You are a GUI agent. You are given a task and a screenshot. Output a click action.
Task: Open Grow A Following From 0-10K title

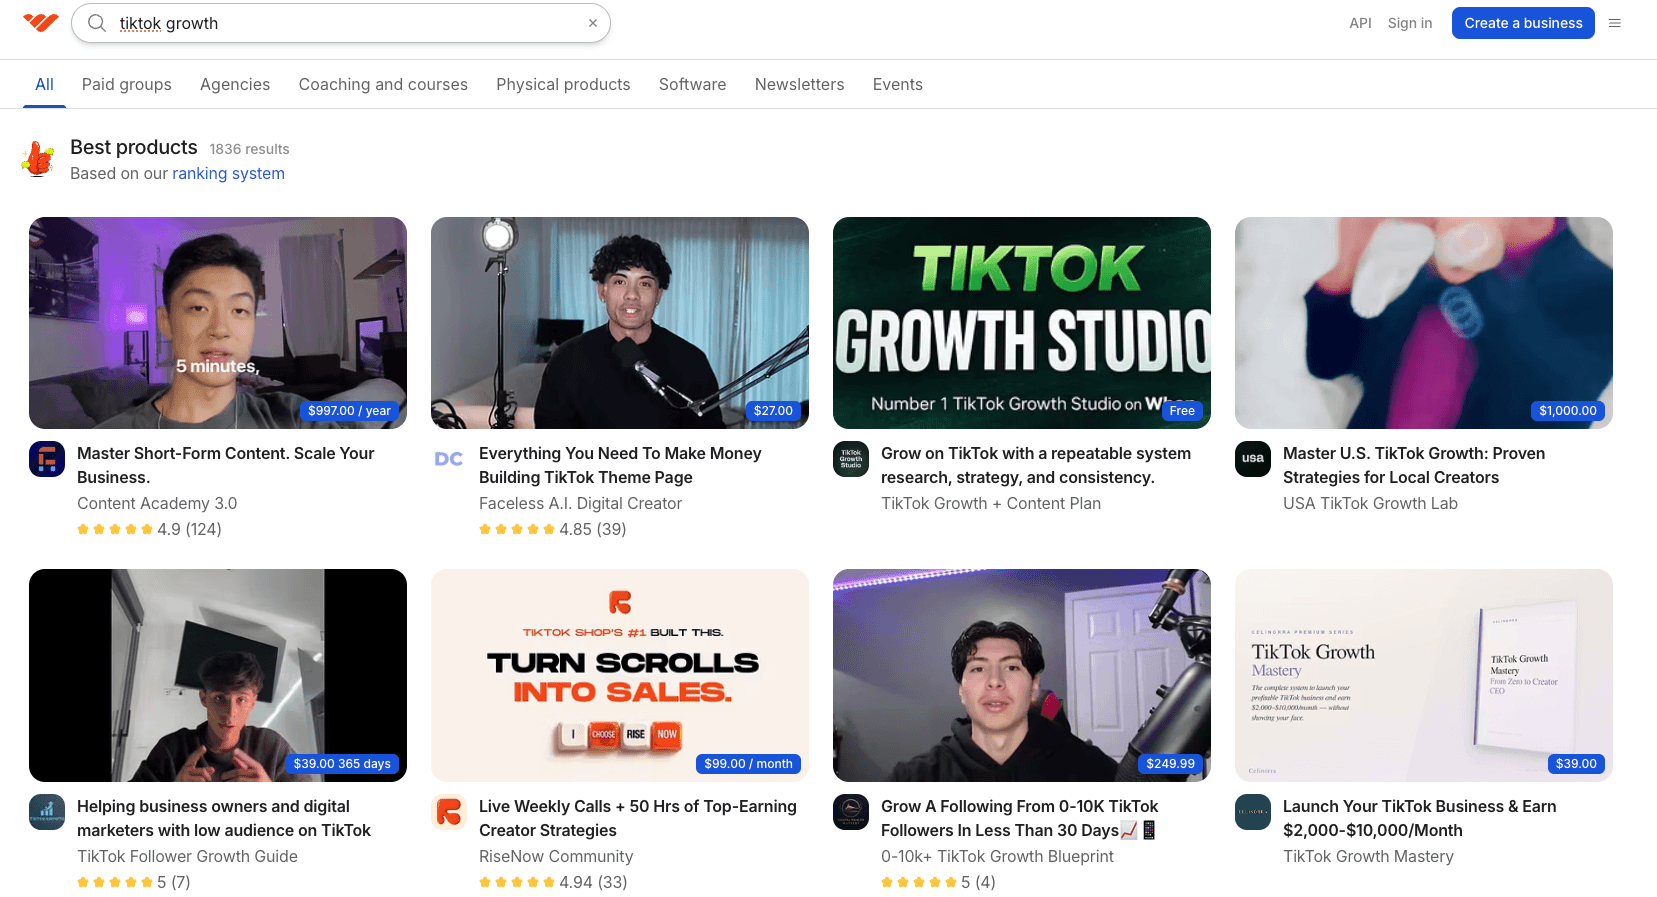pyautogui.click(x=1020, y=818)
